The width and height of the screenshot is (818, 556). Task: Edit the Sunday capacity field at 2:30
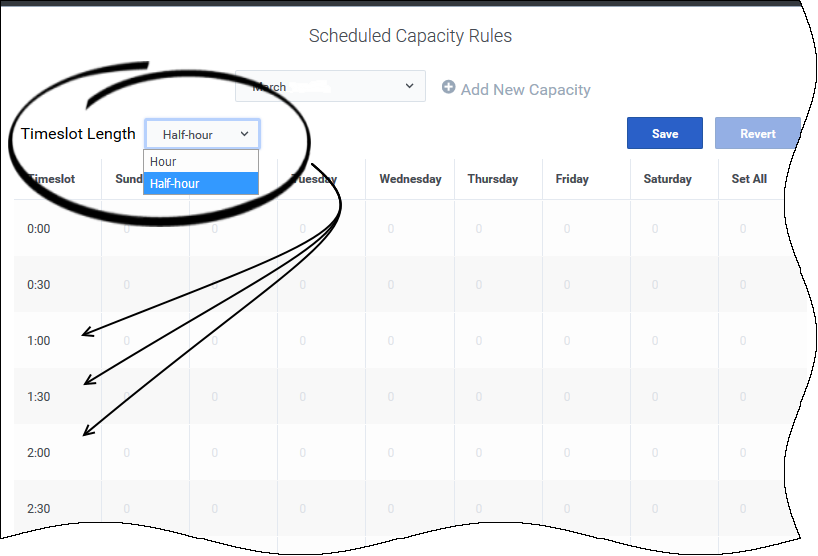pos(127,509)
